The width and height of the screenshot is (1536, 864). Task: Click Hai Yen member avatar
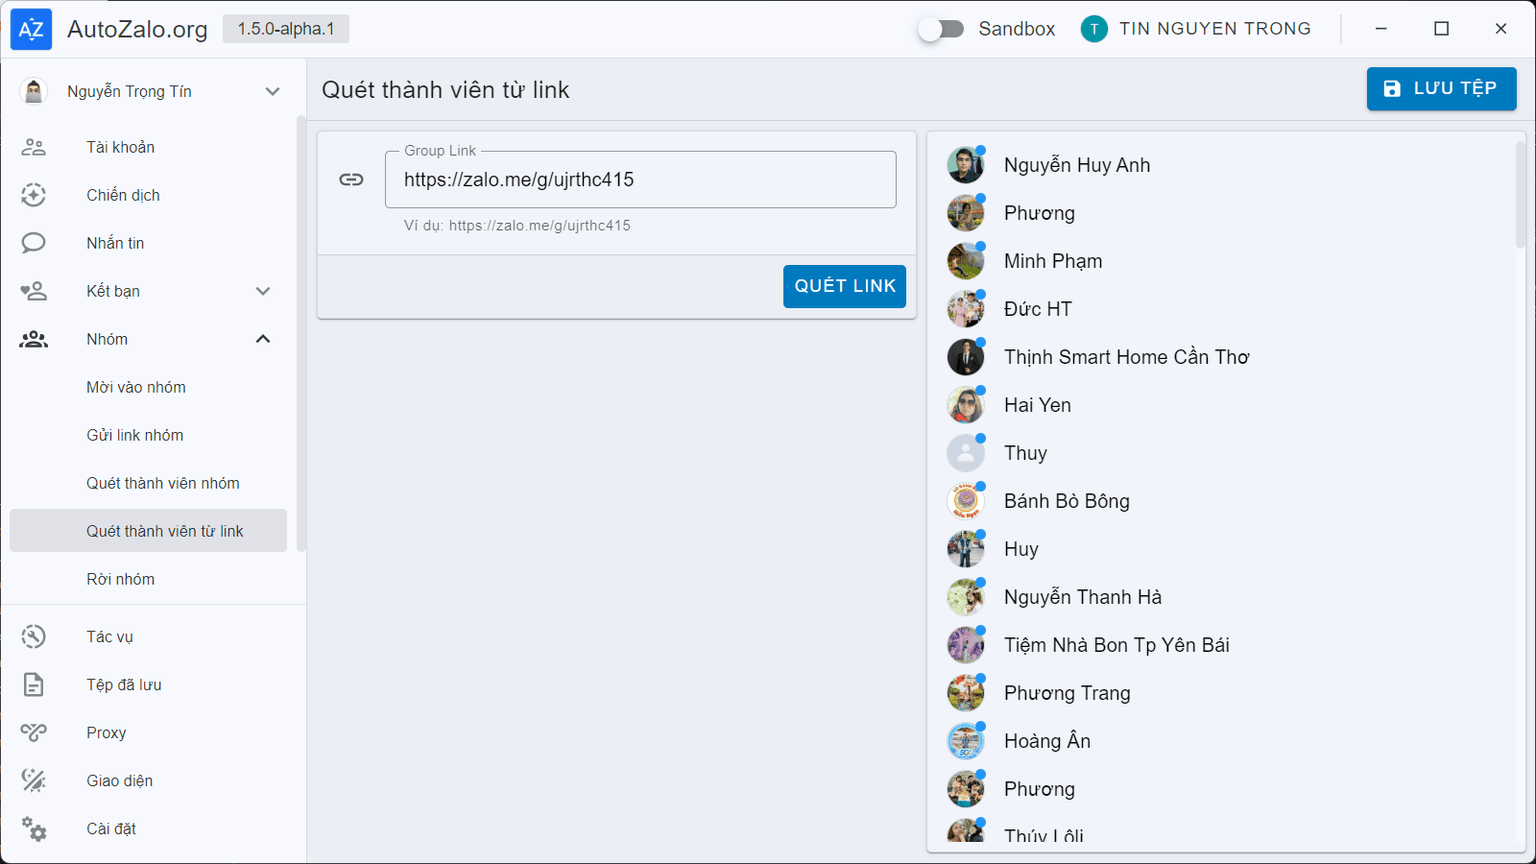click(966, 405)
